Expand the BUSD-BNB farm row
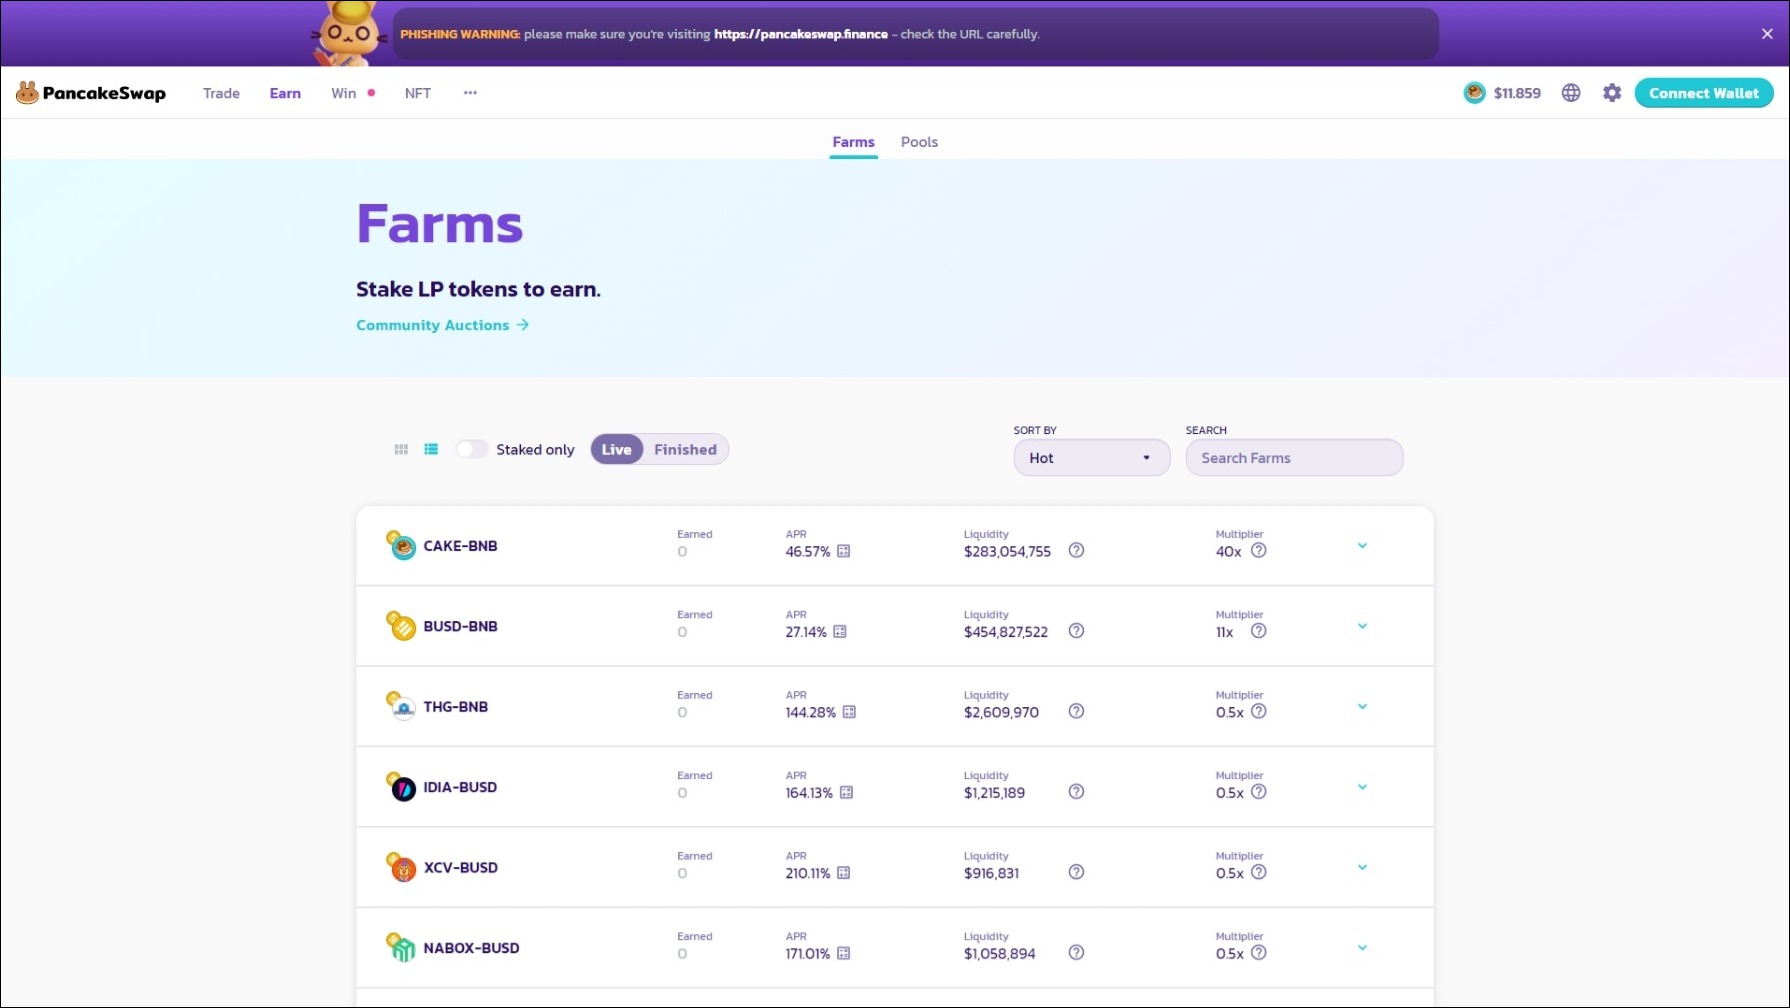Image resolution: width=1790 pixels, height=1008 pixels. pyautogui.click(x=1362, y=626)
